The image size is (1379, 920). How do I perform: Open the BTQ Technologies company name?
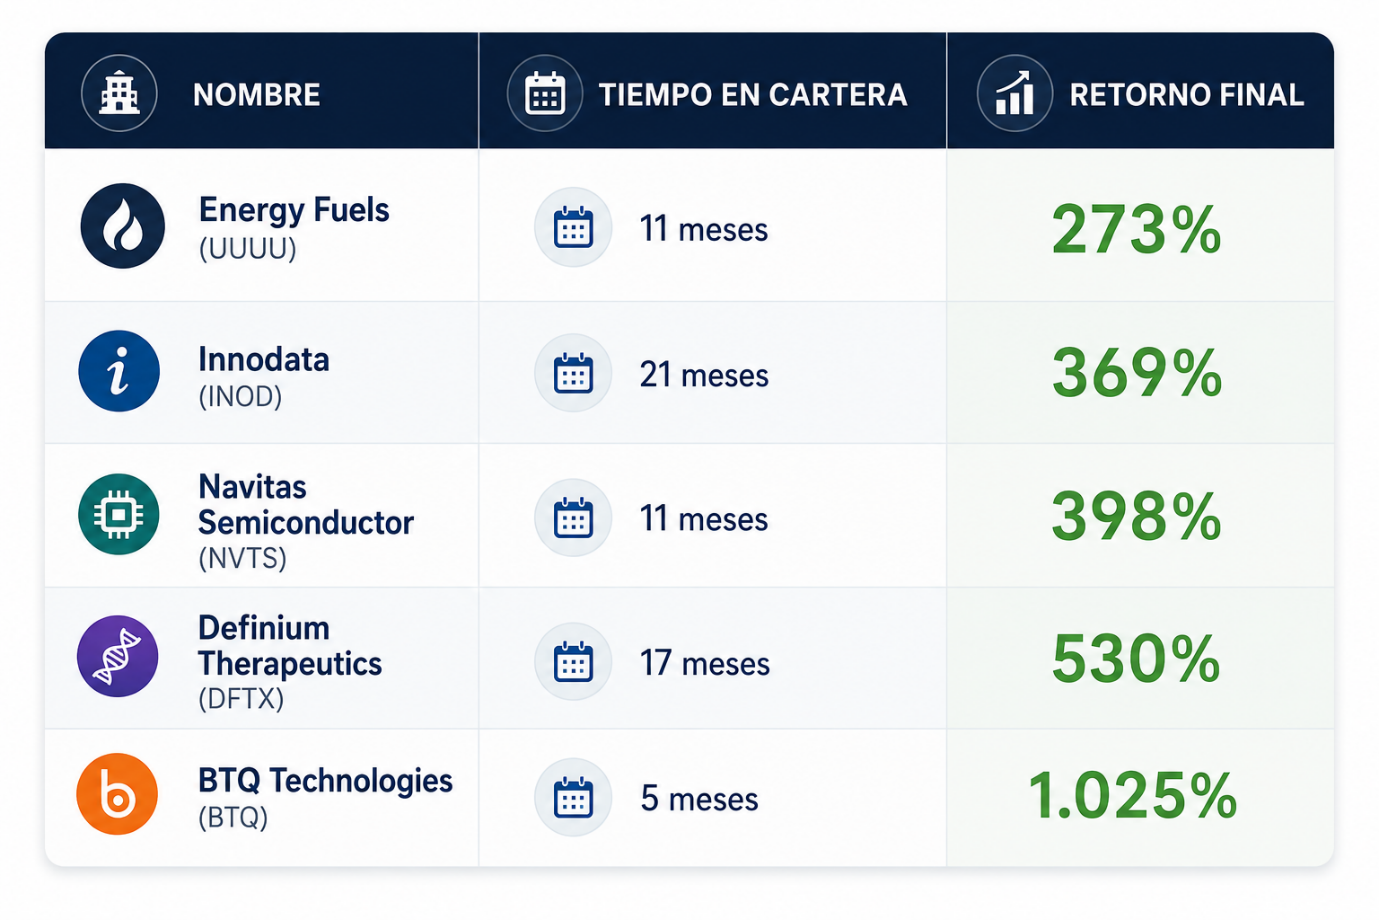click(x=326, y=781)
